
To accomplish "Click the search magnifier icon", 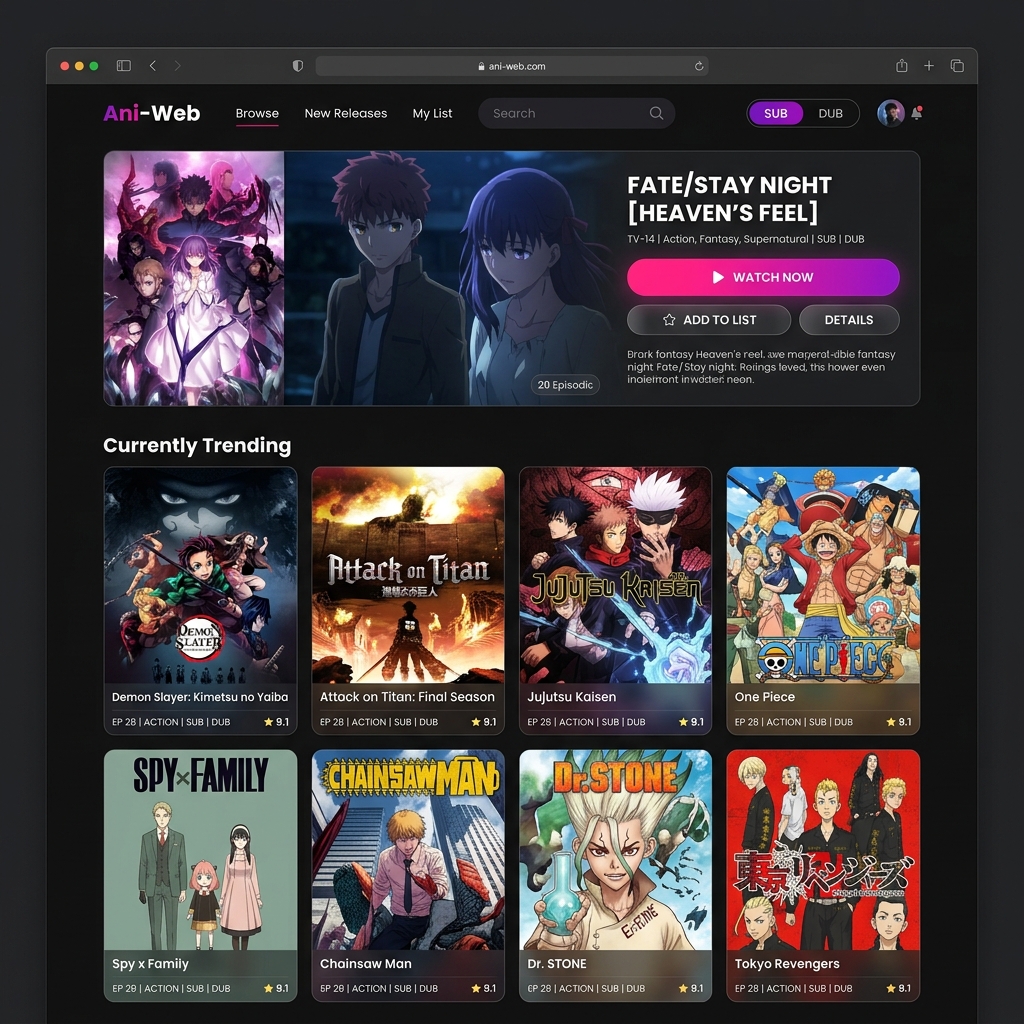I will click(x=656, y=113).
